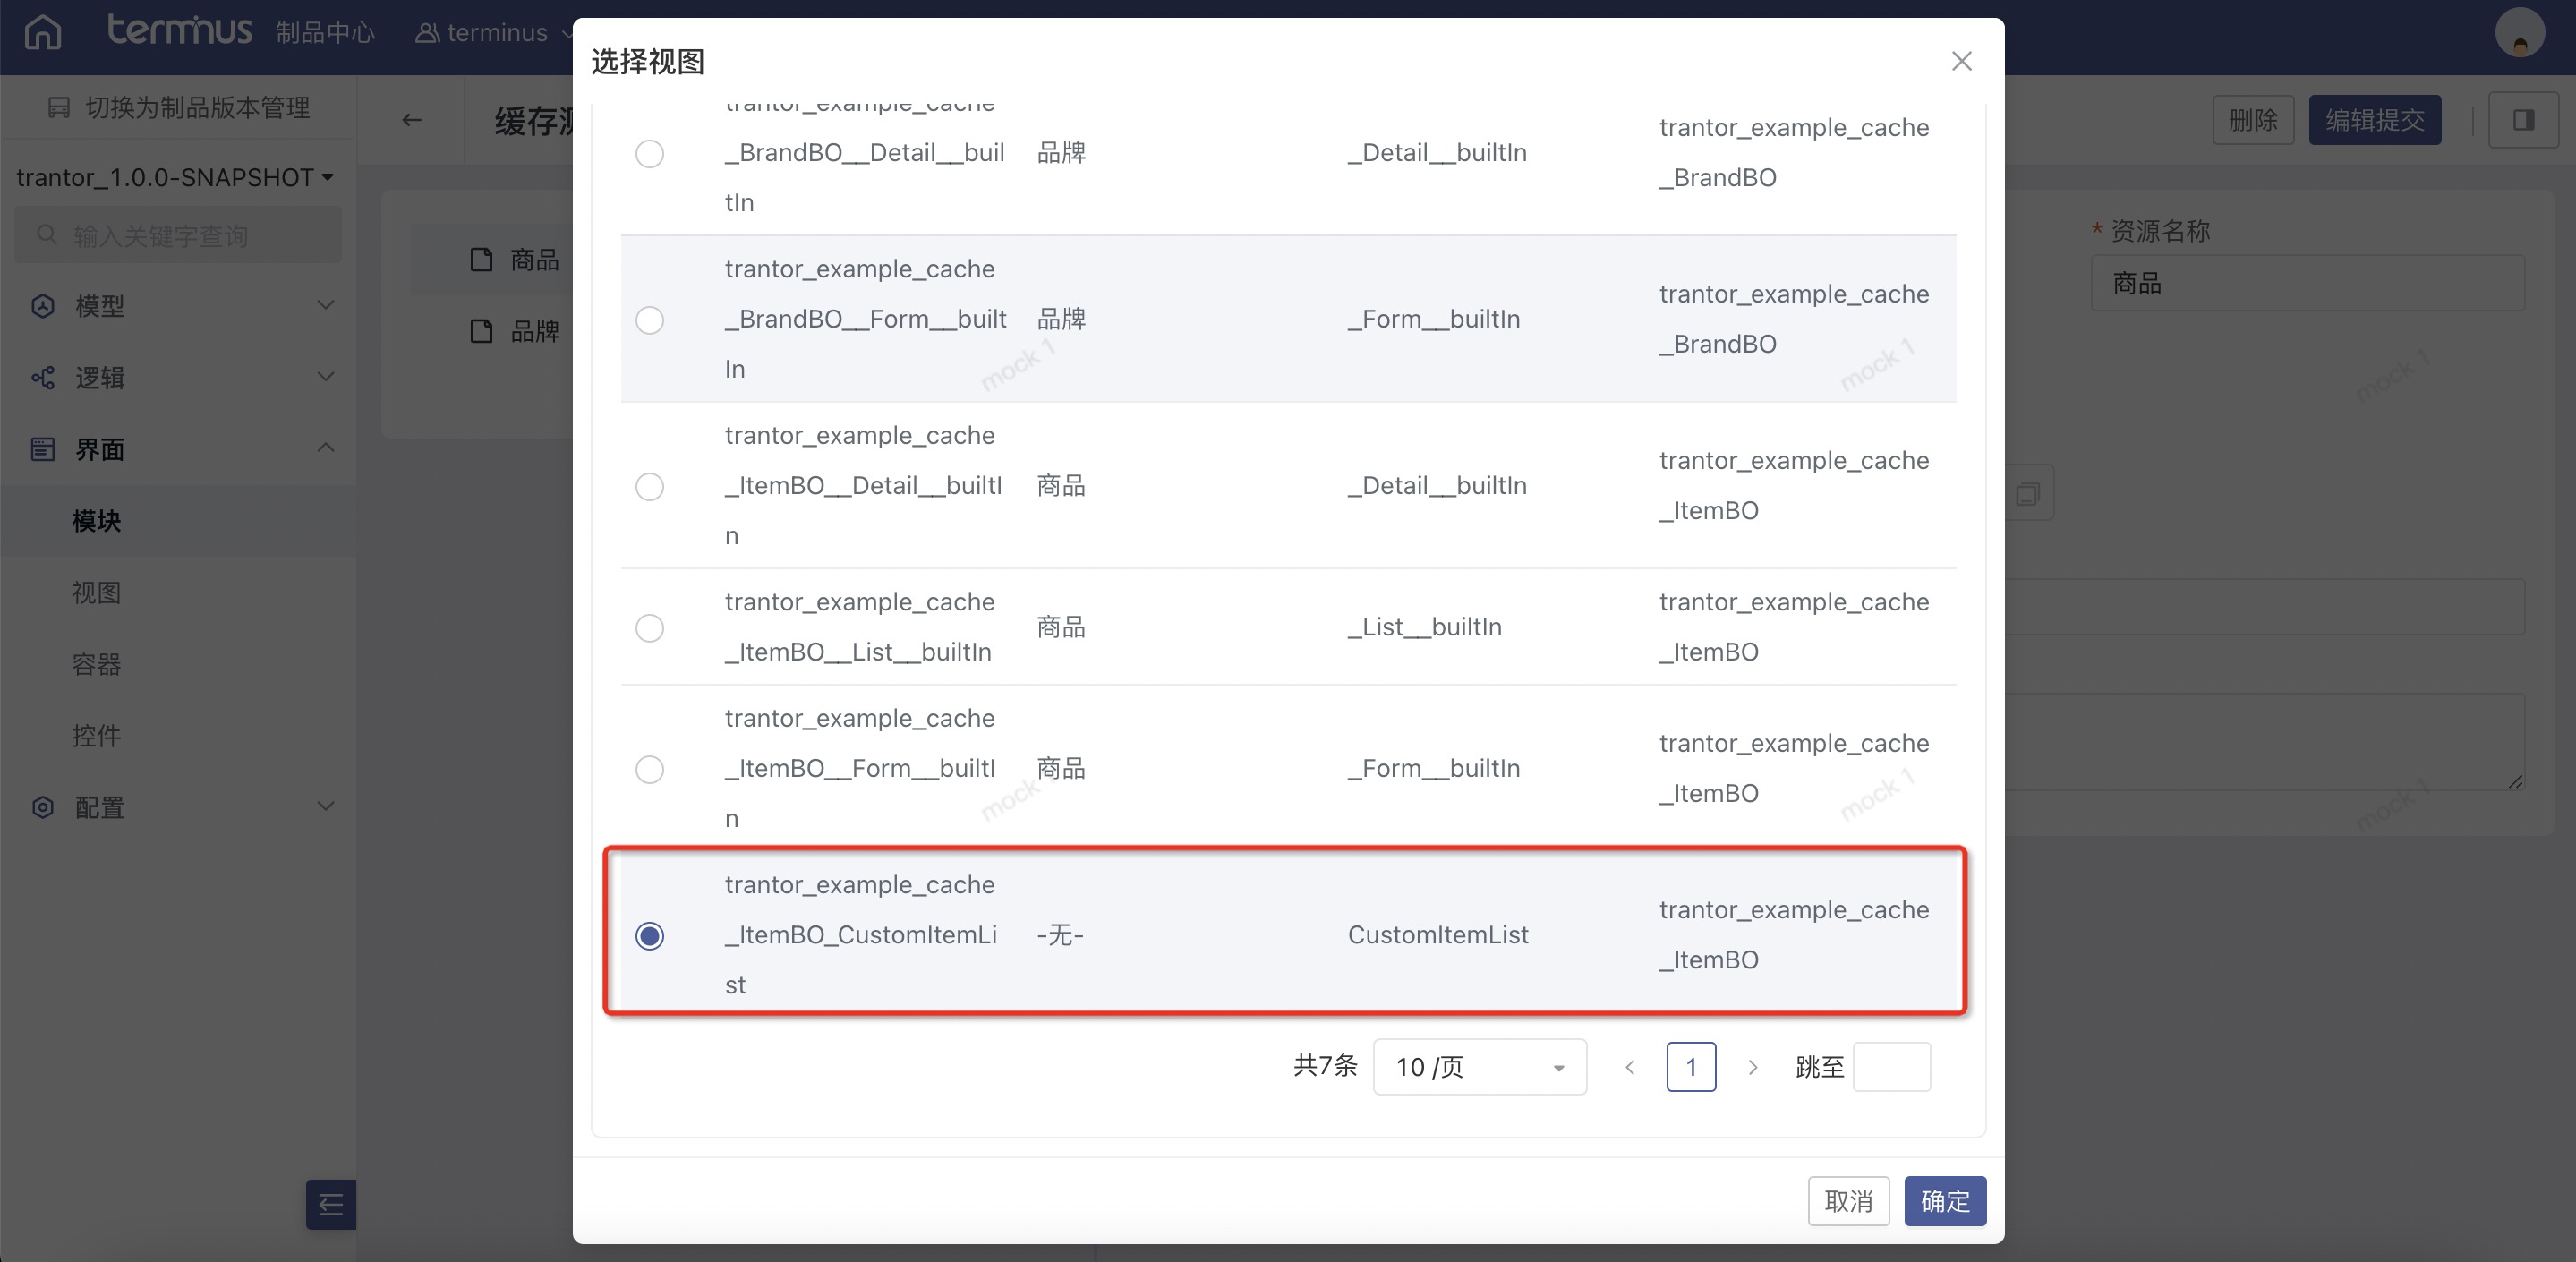Click _List__builtIn cell text

click(1424, 627)
